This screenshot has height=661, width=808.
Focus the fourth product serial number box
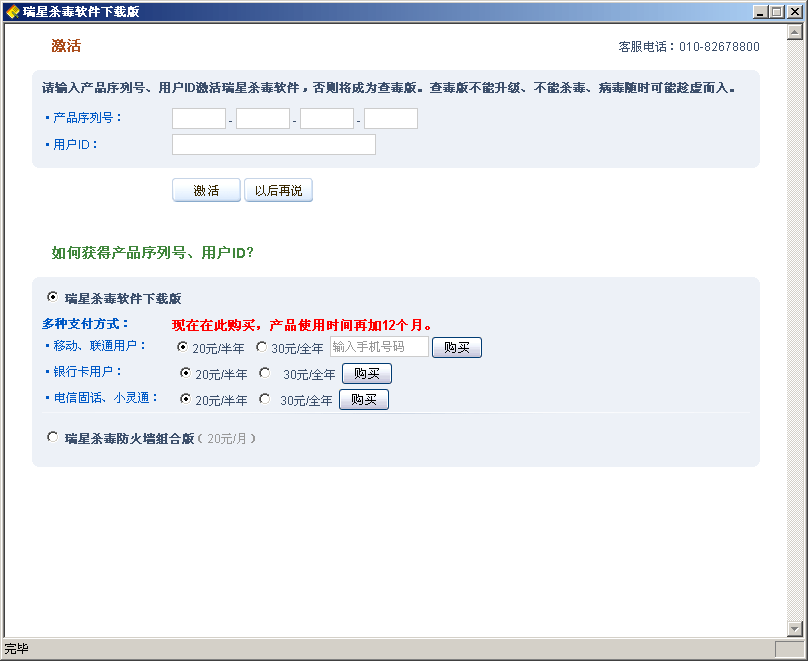pos(391,118)
